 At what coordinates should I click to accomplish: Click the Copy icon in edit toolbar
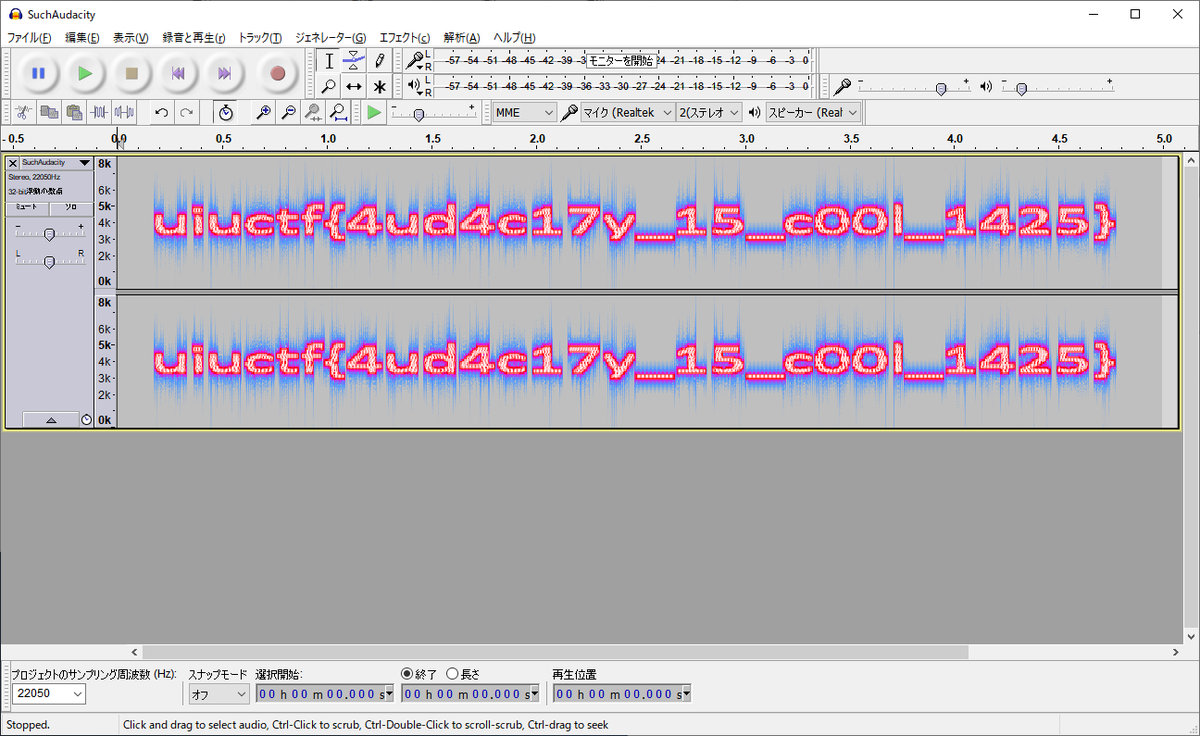49,112
